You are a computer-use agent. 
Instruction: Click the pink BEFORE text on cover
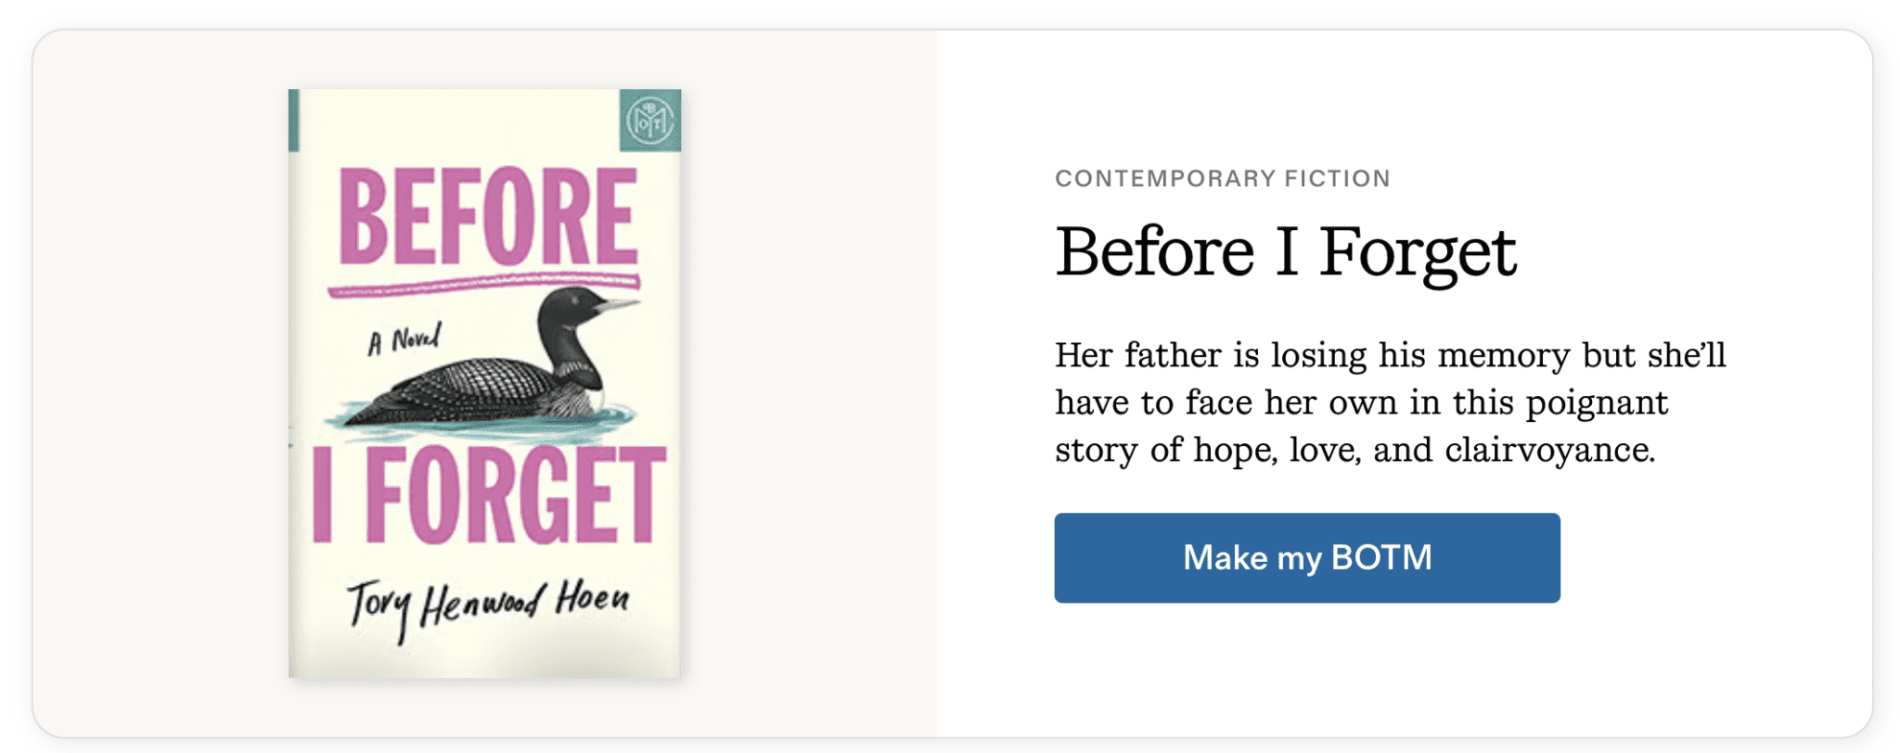[x=487, y=216]
